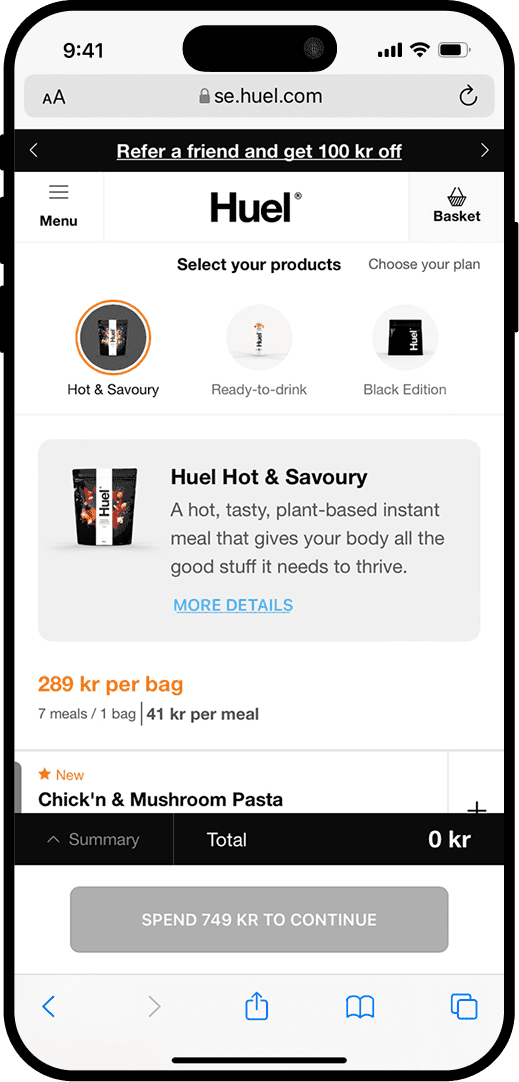
Task: Open the Safari tabs overview icon
Action: (464, 1007)
